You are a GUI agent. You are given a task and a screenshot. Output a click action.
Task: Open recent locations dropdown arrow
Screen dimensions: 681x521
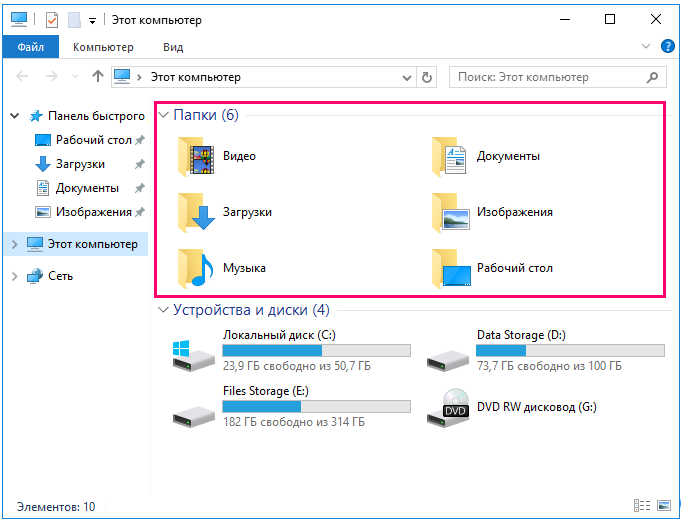pos(75,77)
